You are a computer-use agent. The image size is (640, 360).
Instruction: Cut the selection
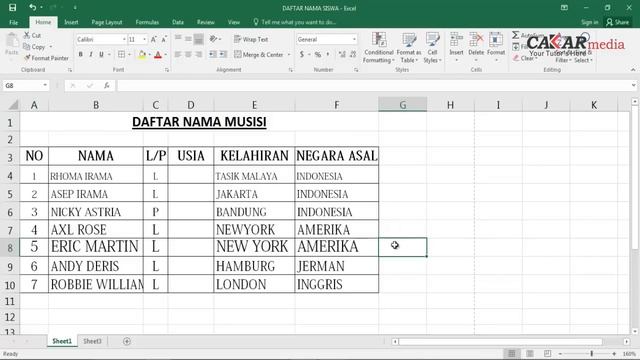[32, 36]
